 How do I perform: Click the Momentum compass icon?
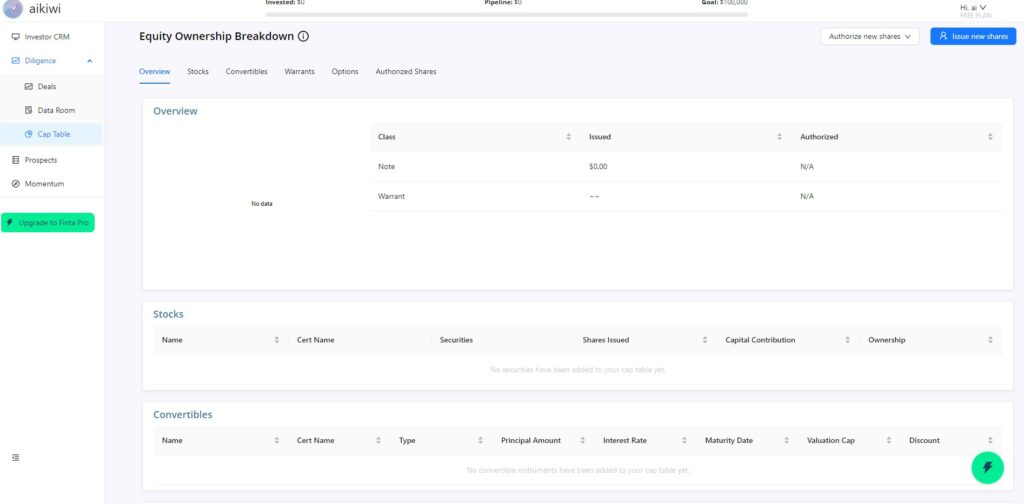(x=16, y=184)
